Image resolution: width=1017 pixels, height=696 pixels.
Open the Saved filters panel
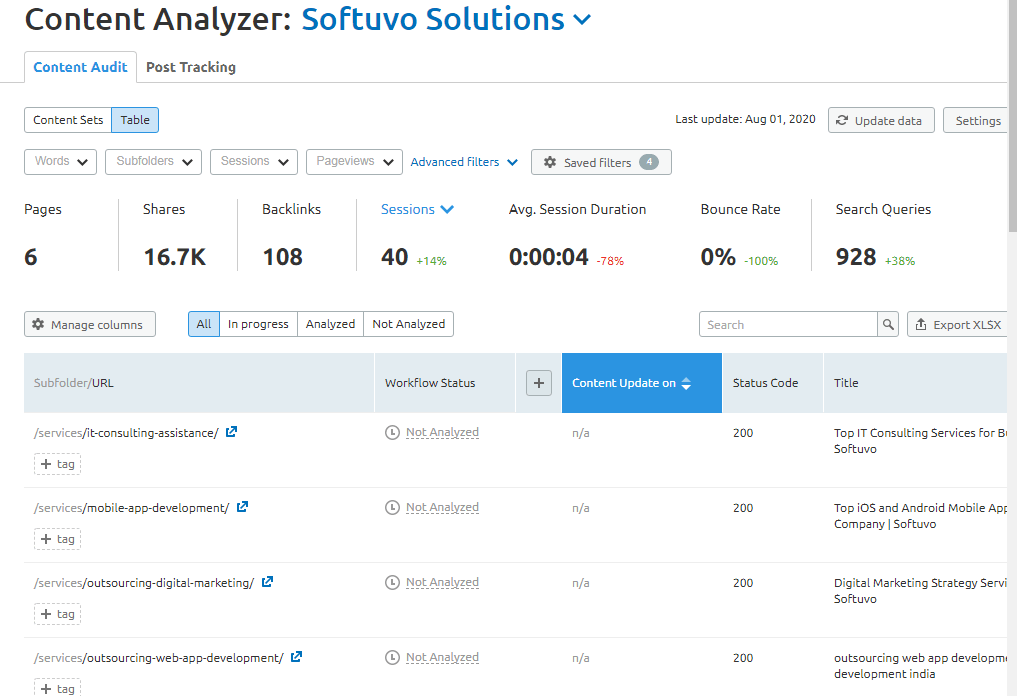pos(601,162)
